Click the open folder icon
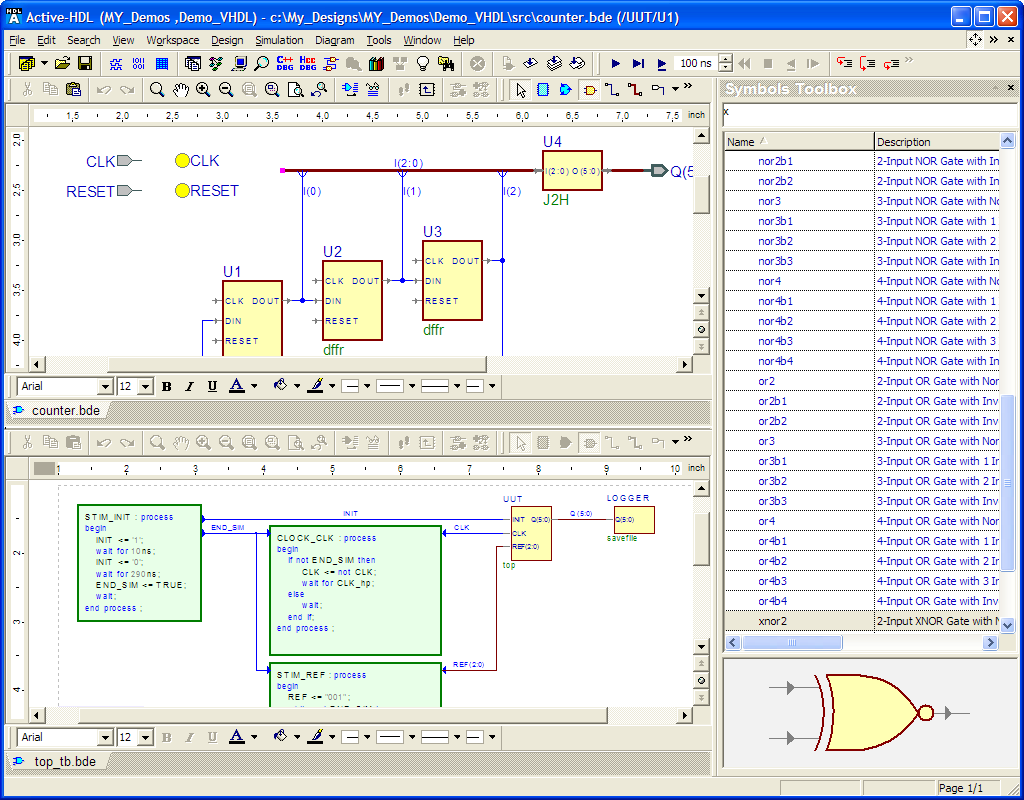This screenshot has height=800, width=1024. 63,63
